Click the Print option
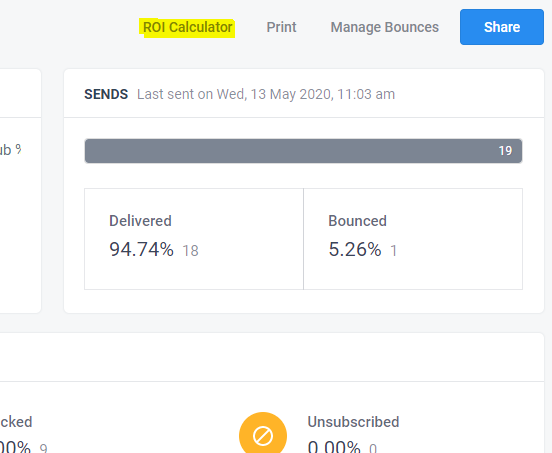Image resolution: width=552 pixels, height=453 pixels. pos(281,27)
